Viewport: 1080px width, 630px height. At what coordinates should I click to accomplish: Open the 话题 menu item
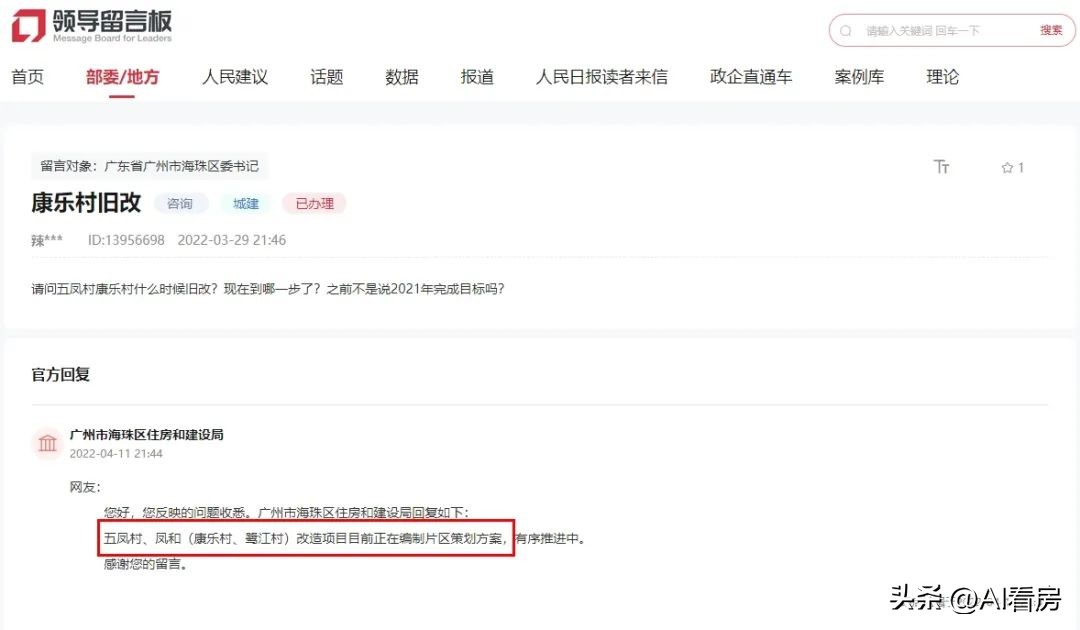tap(327, 77)
